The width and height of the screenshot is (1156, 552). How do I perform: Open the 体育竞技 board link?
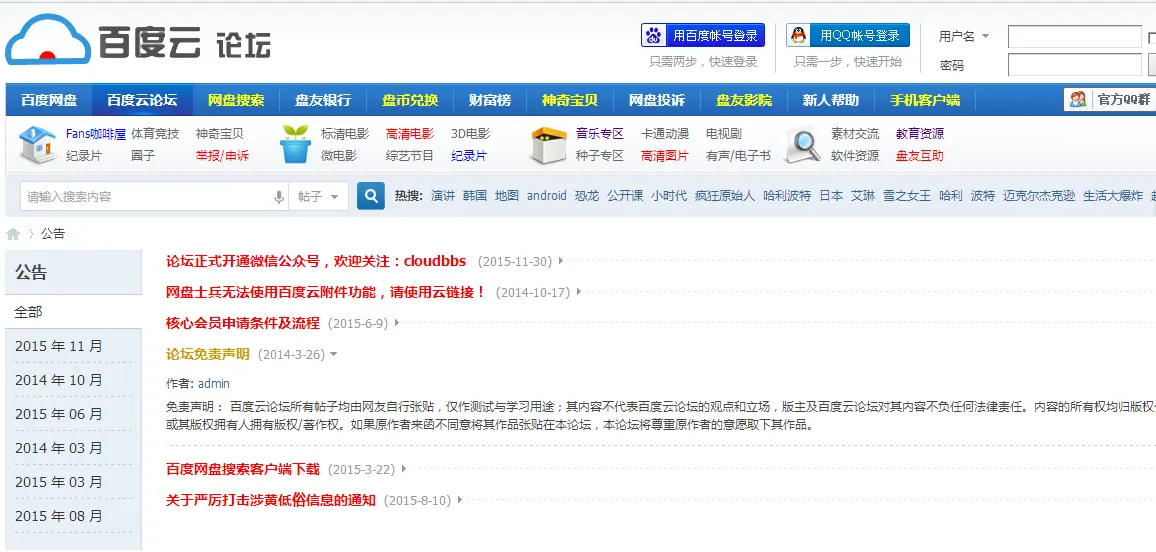(x=155, y=133)
